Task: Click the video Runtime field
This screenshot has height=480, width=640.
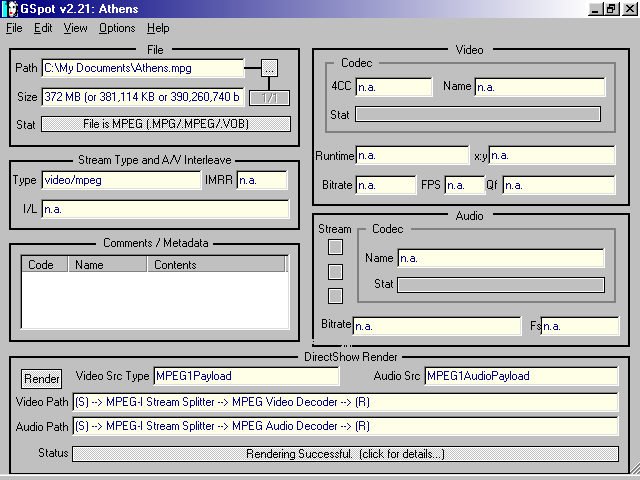Action: (x=412, y=156)
